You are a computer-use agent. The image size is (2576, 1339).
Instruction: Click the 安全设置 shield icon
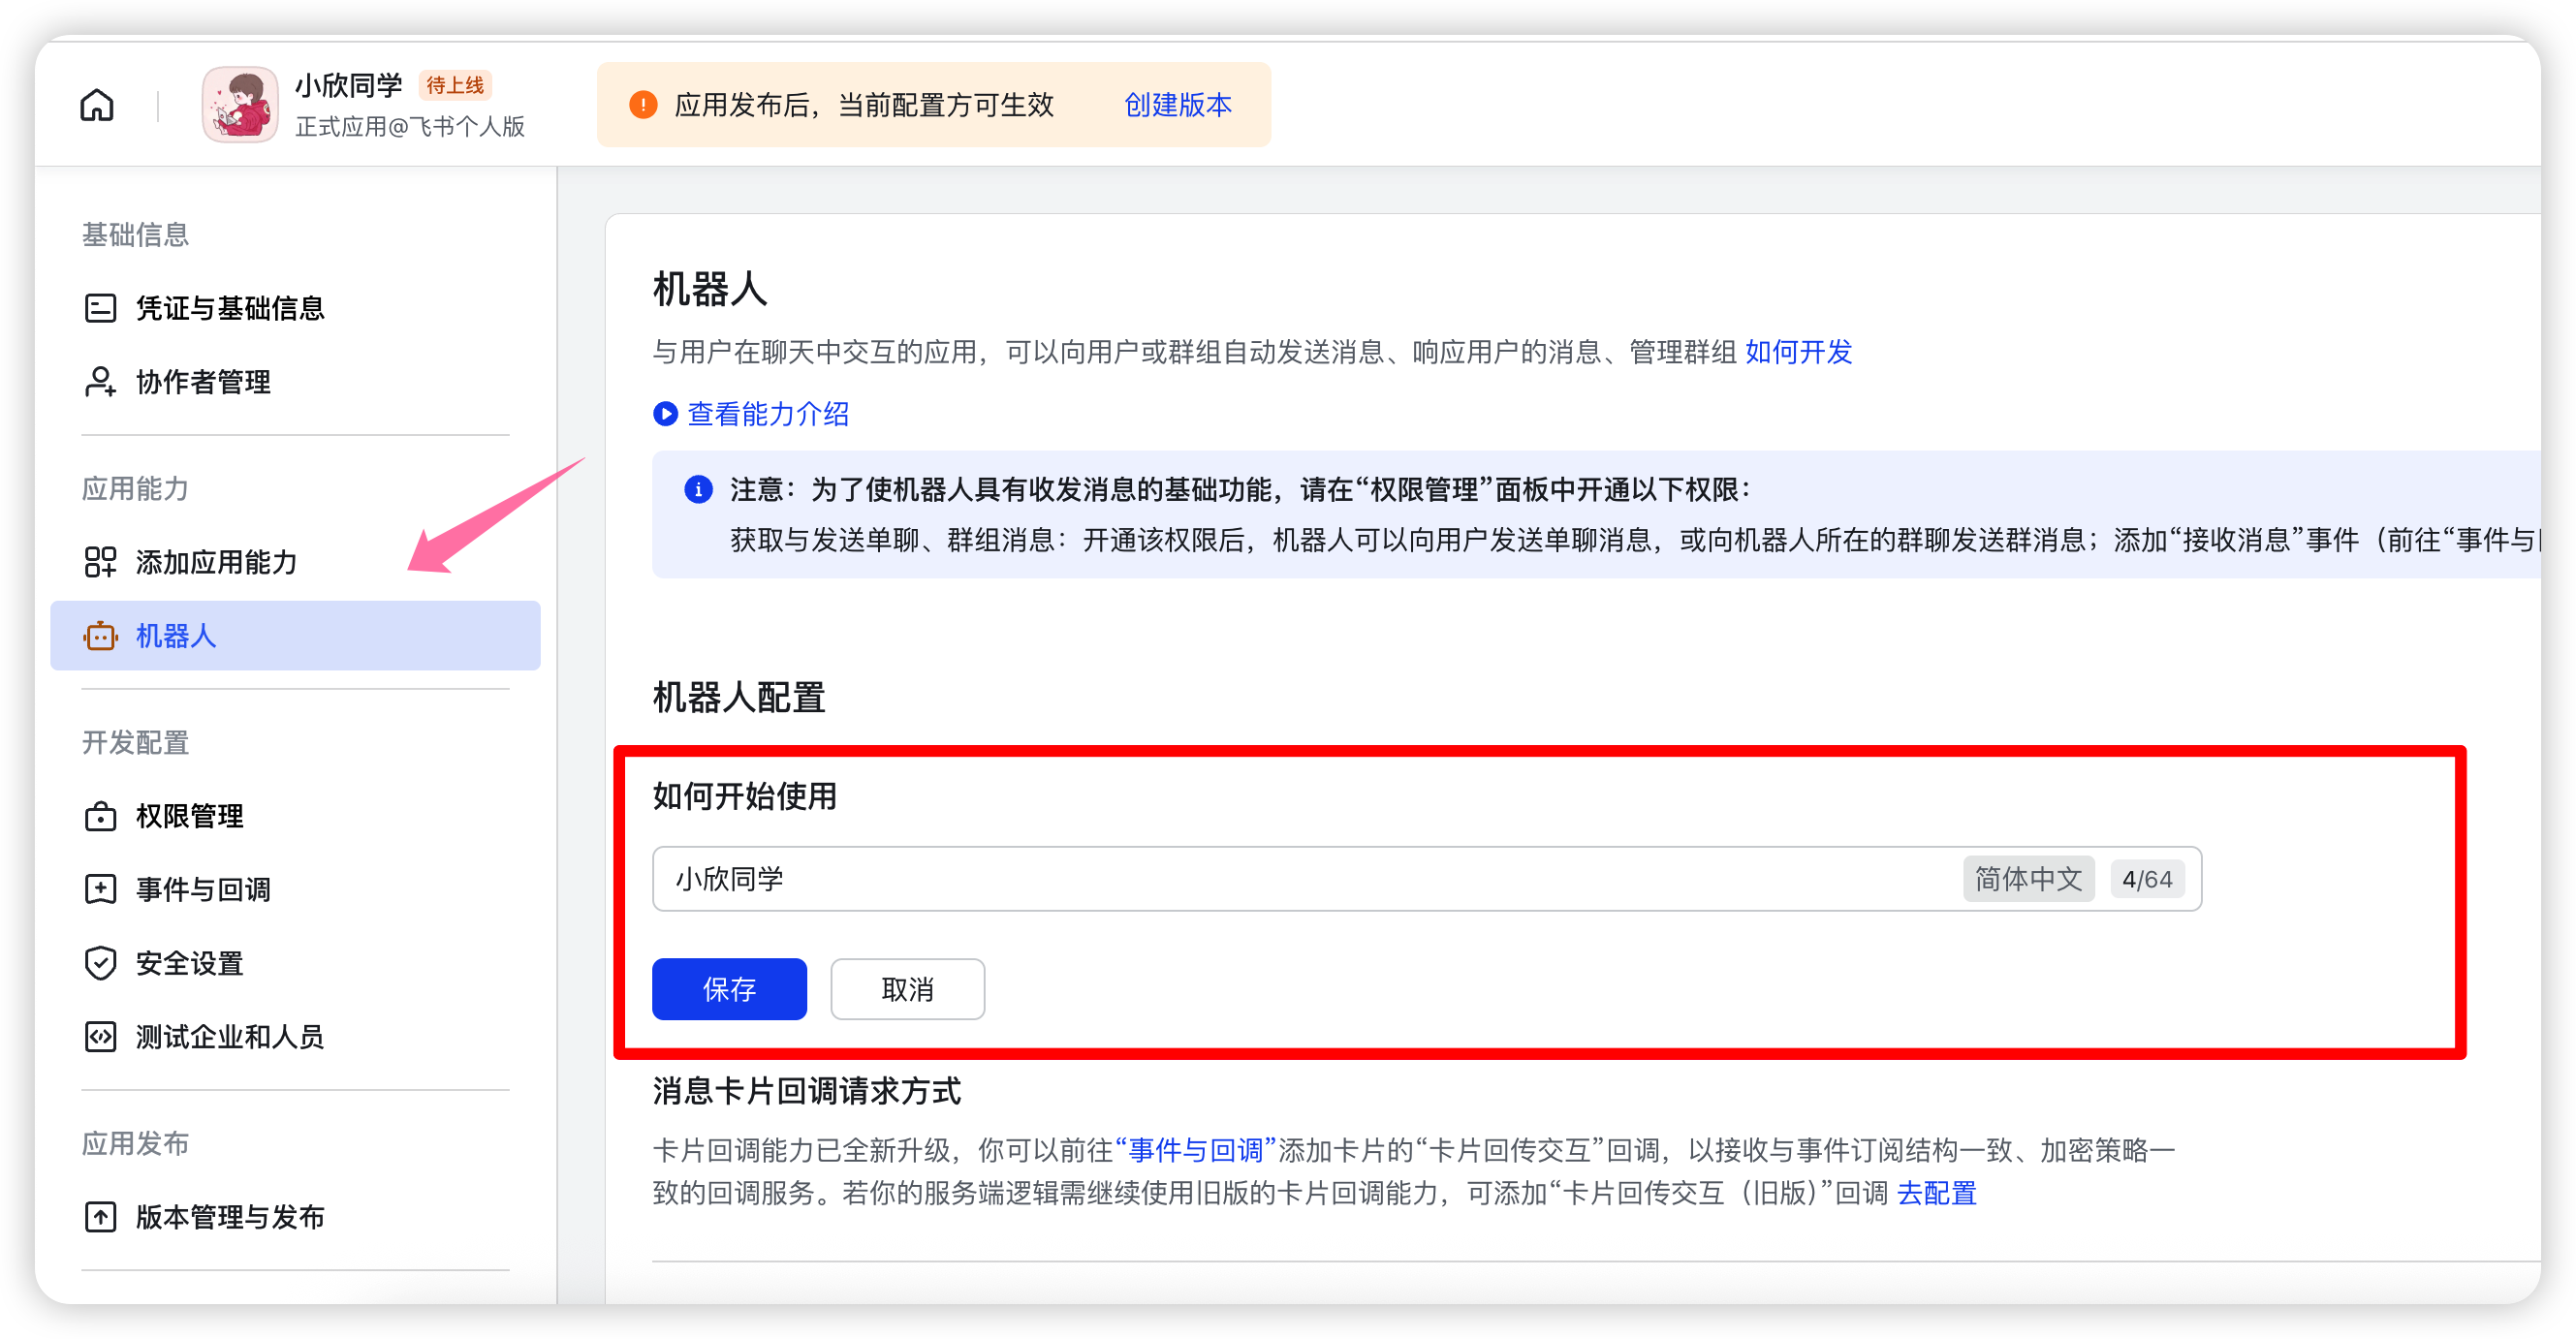coord(100,963)
